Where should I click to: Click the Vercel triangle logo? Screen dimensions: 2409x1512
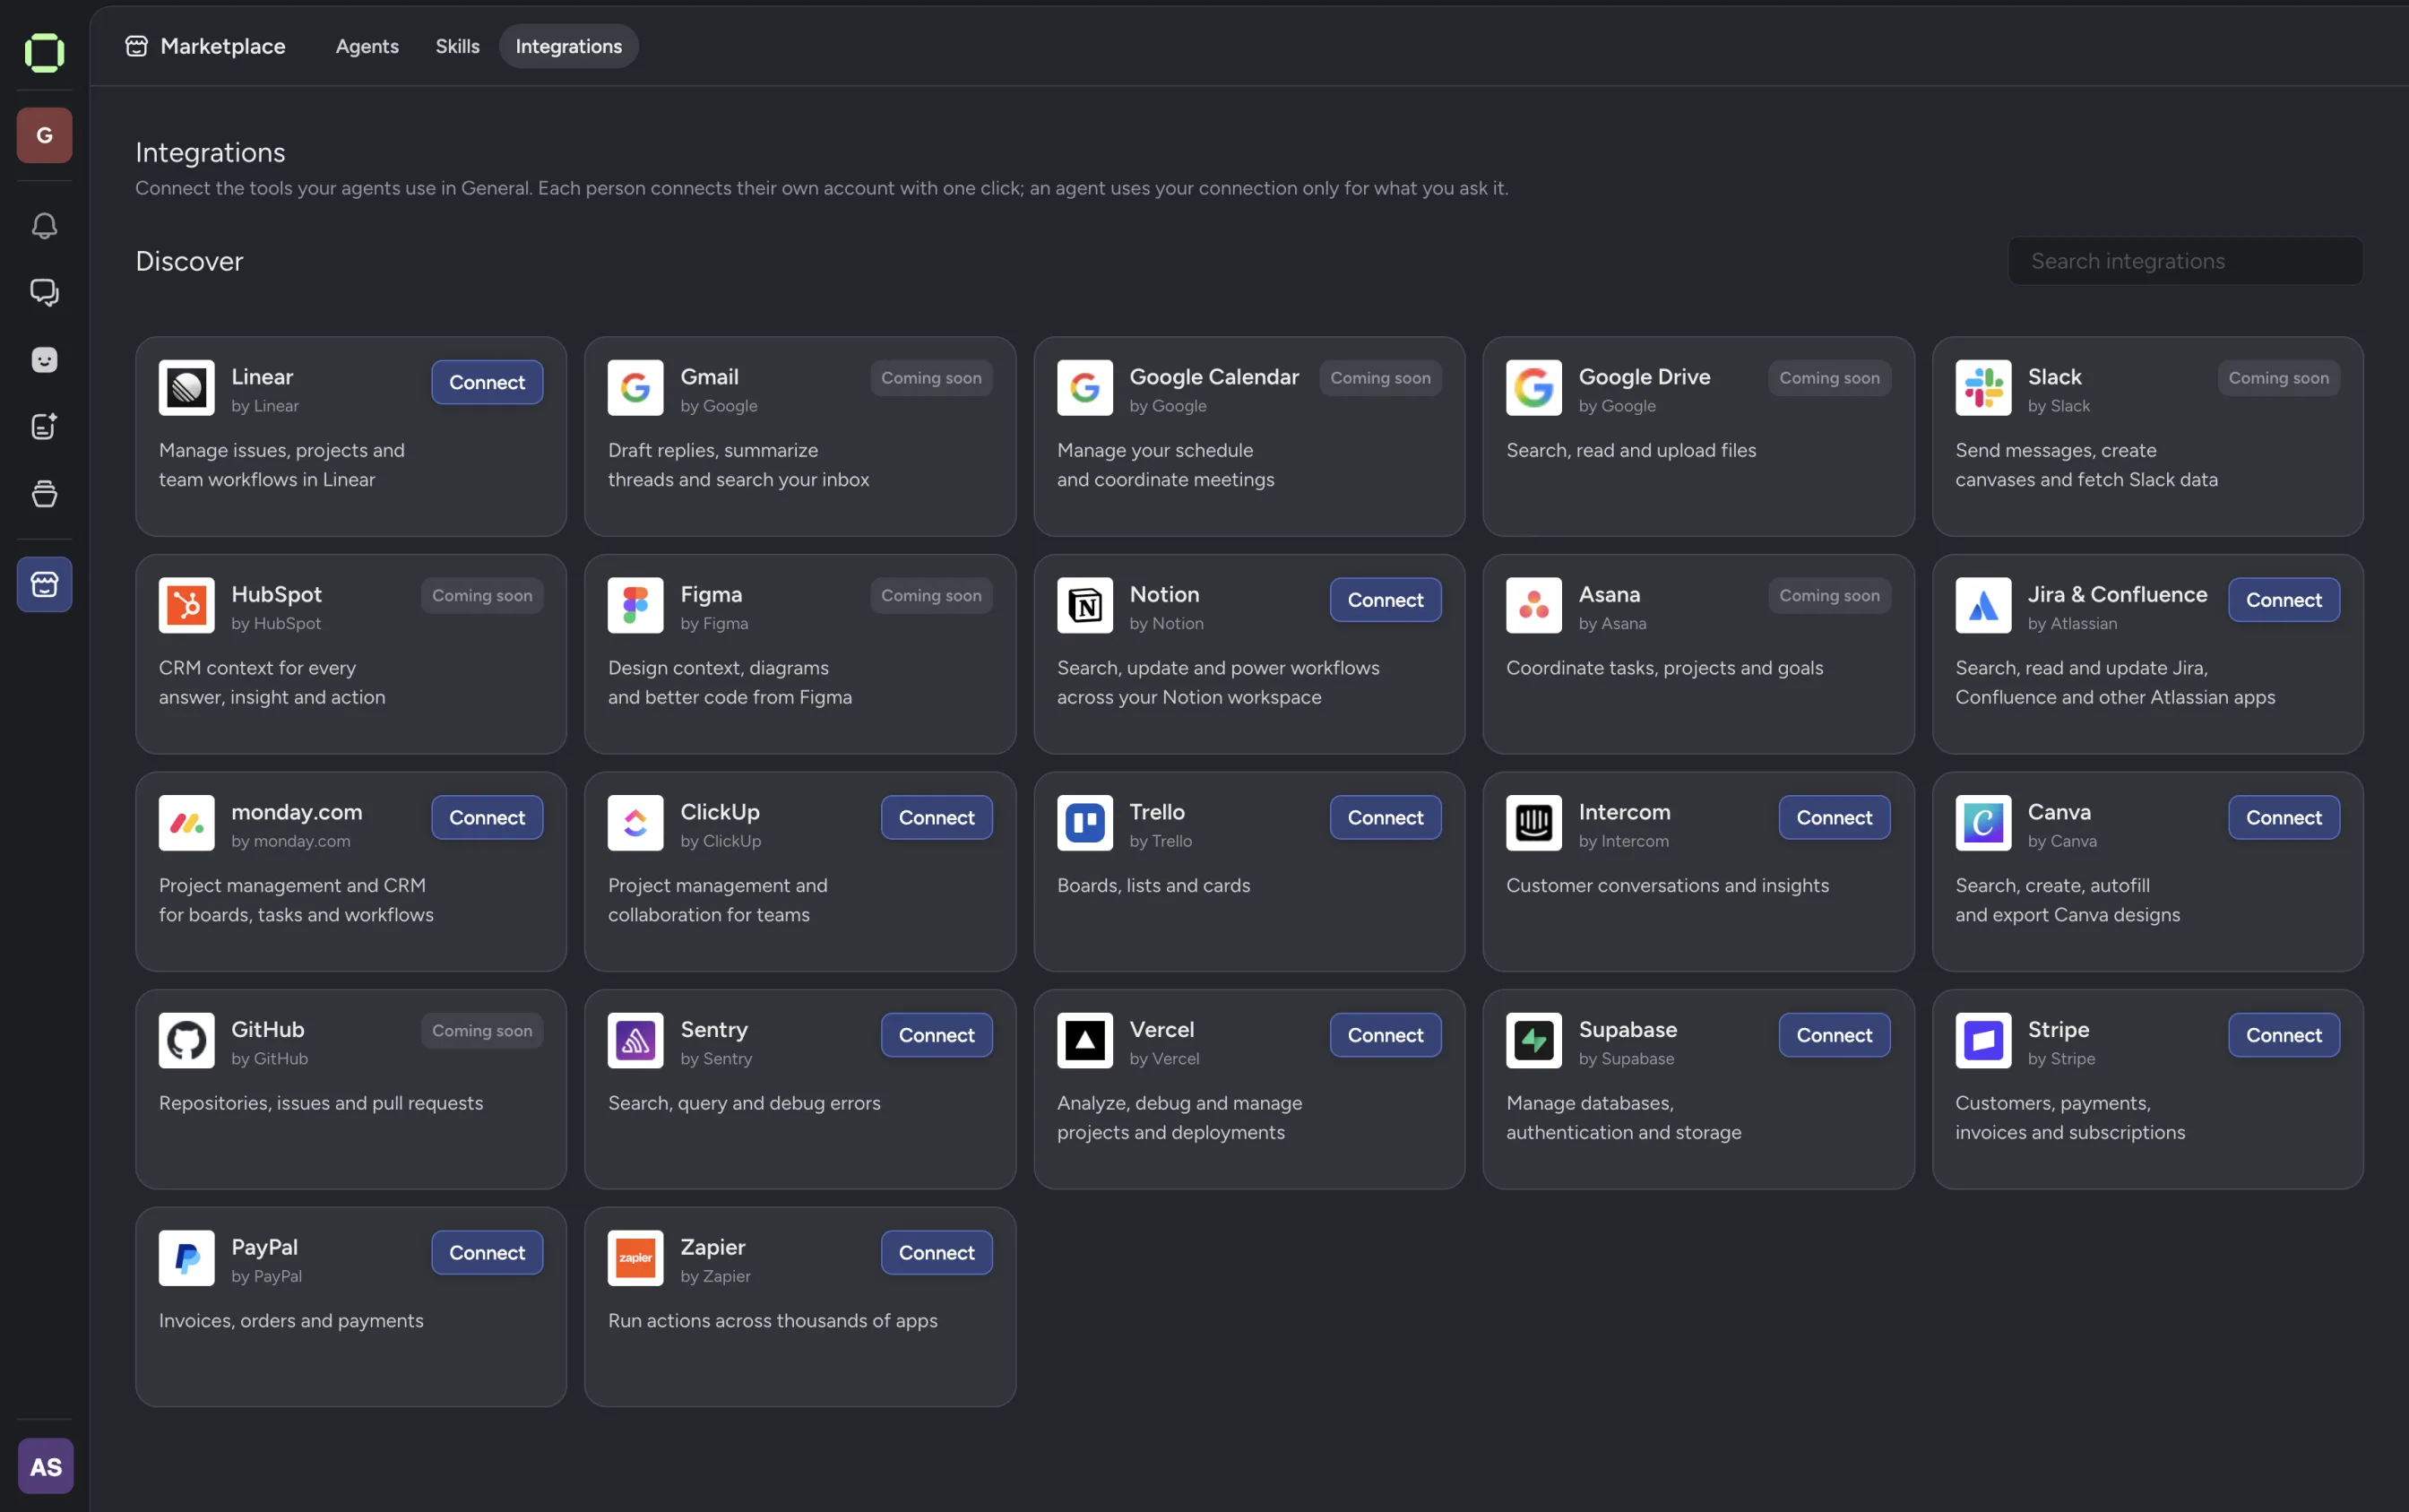[1085, 1040]
